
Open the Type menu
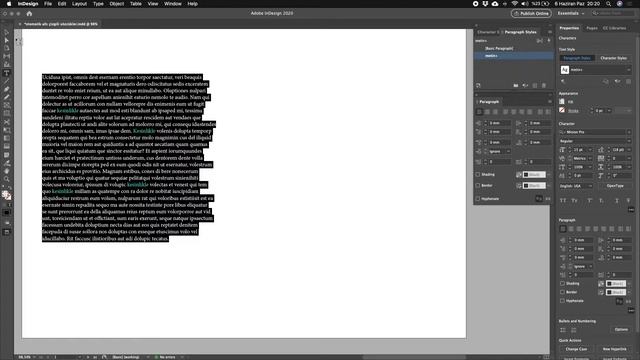(98, 4)
